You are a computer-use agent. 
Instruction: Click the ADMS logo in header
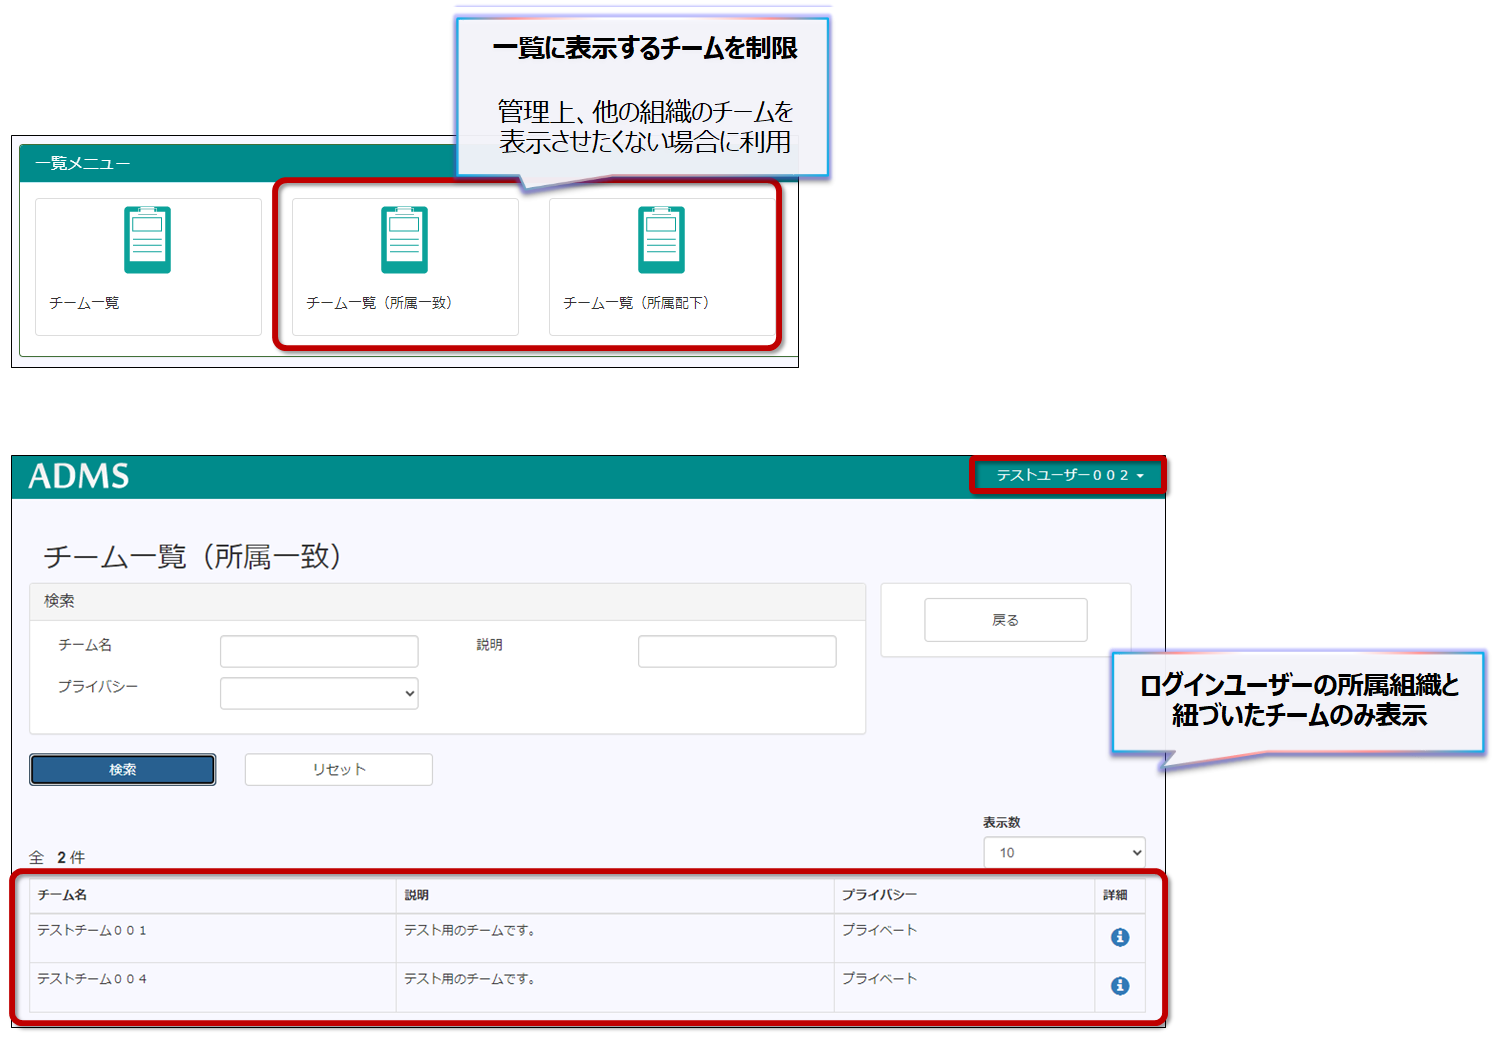coord(79,476)
